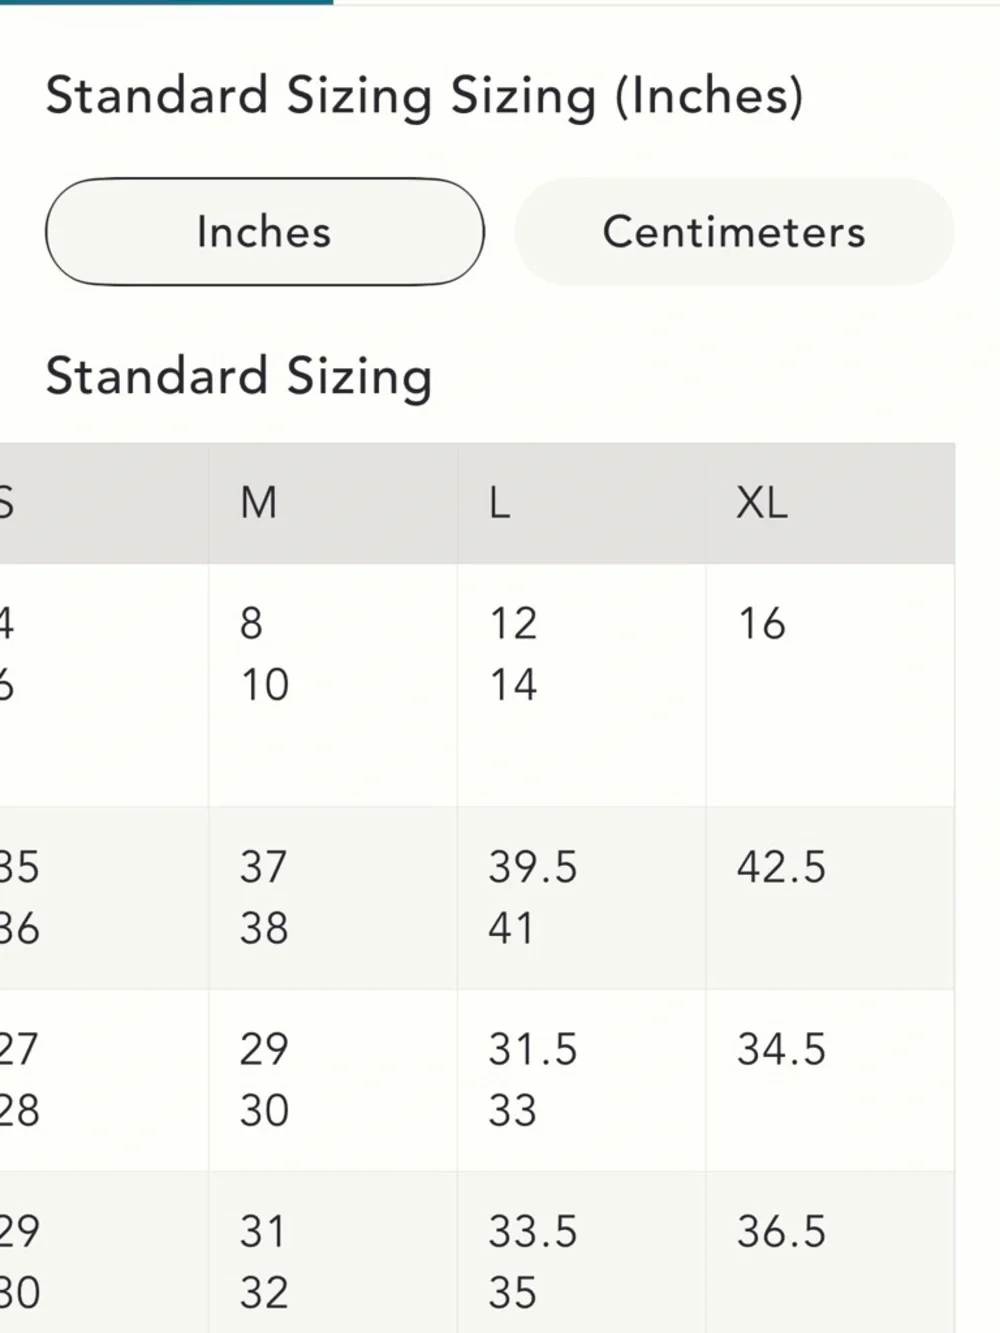The image size is (1000, 1333).
Task: Select the M size column header
Action: point(333,503)
